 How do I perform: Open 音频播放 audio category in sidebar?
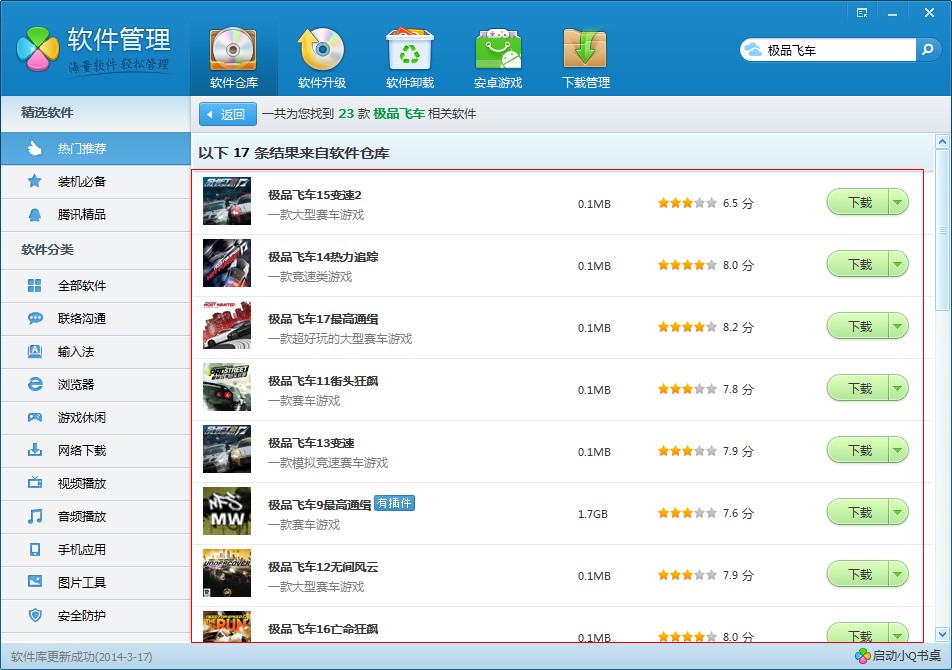(80, 516)
